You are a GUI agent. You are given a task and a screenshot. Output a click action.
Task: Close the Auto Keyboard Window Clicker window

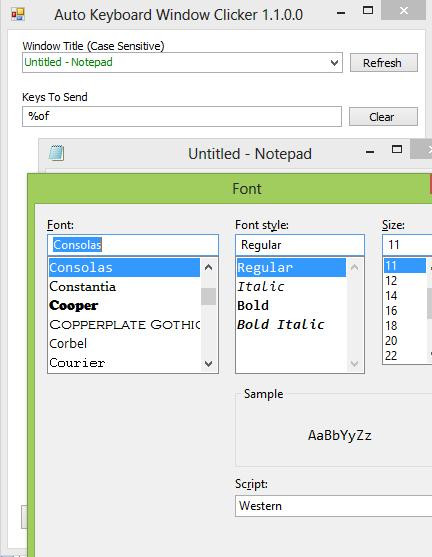(x=403, y=10)
